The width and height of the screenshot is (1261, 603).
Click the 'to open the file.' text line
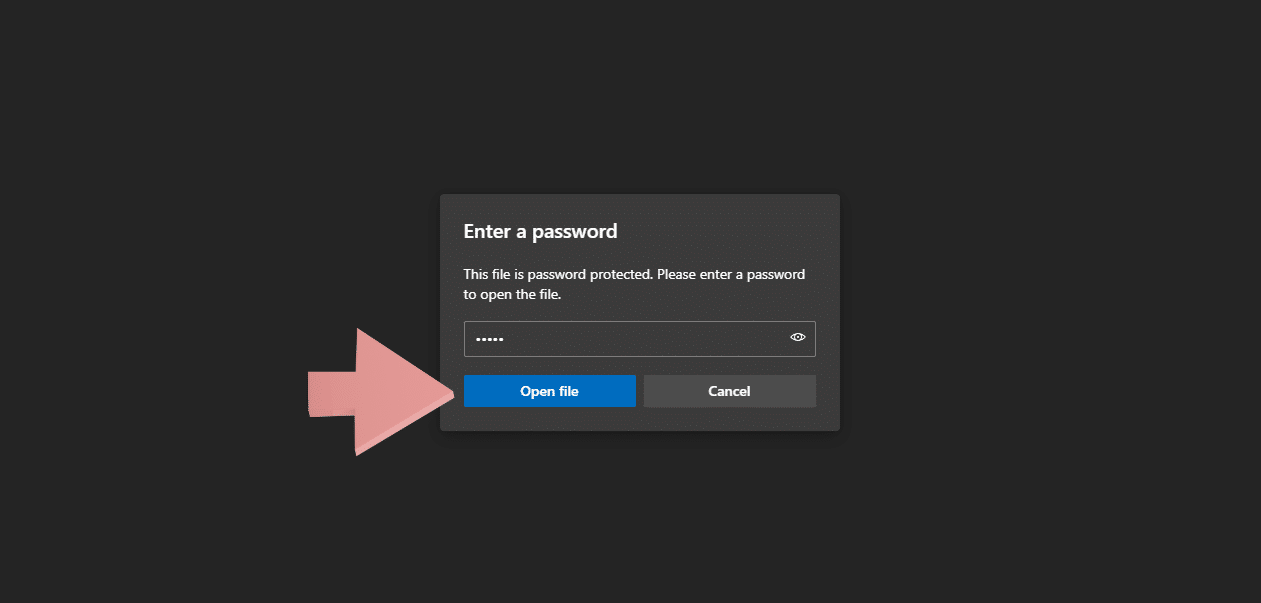(513, 295)
